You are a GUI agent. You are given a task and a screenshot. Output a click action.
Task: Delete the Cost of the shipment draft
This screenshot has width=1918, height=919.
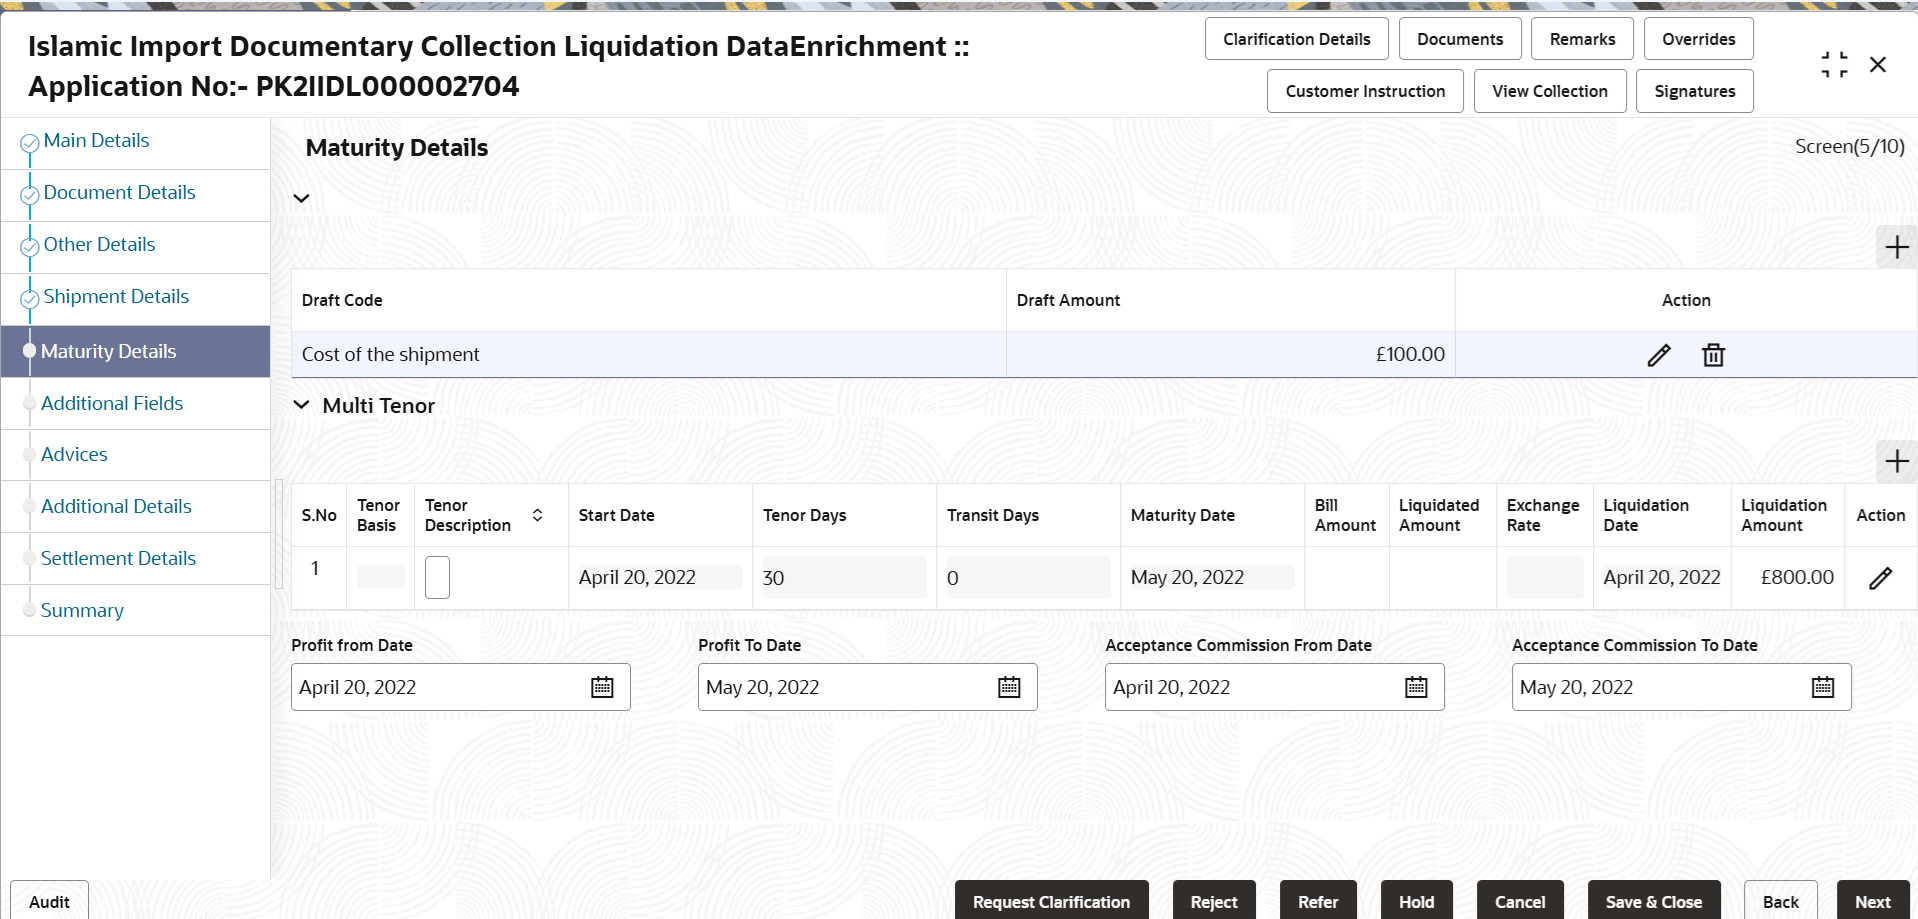(x=1713, y=355)
